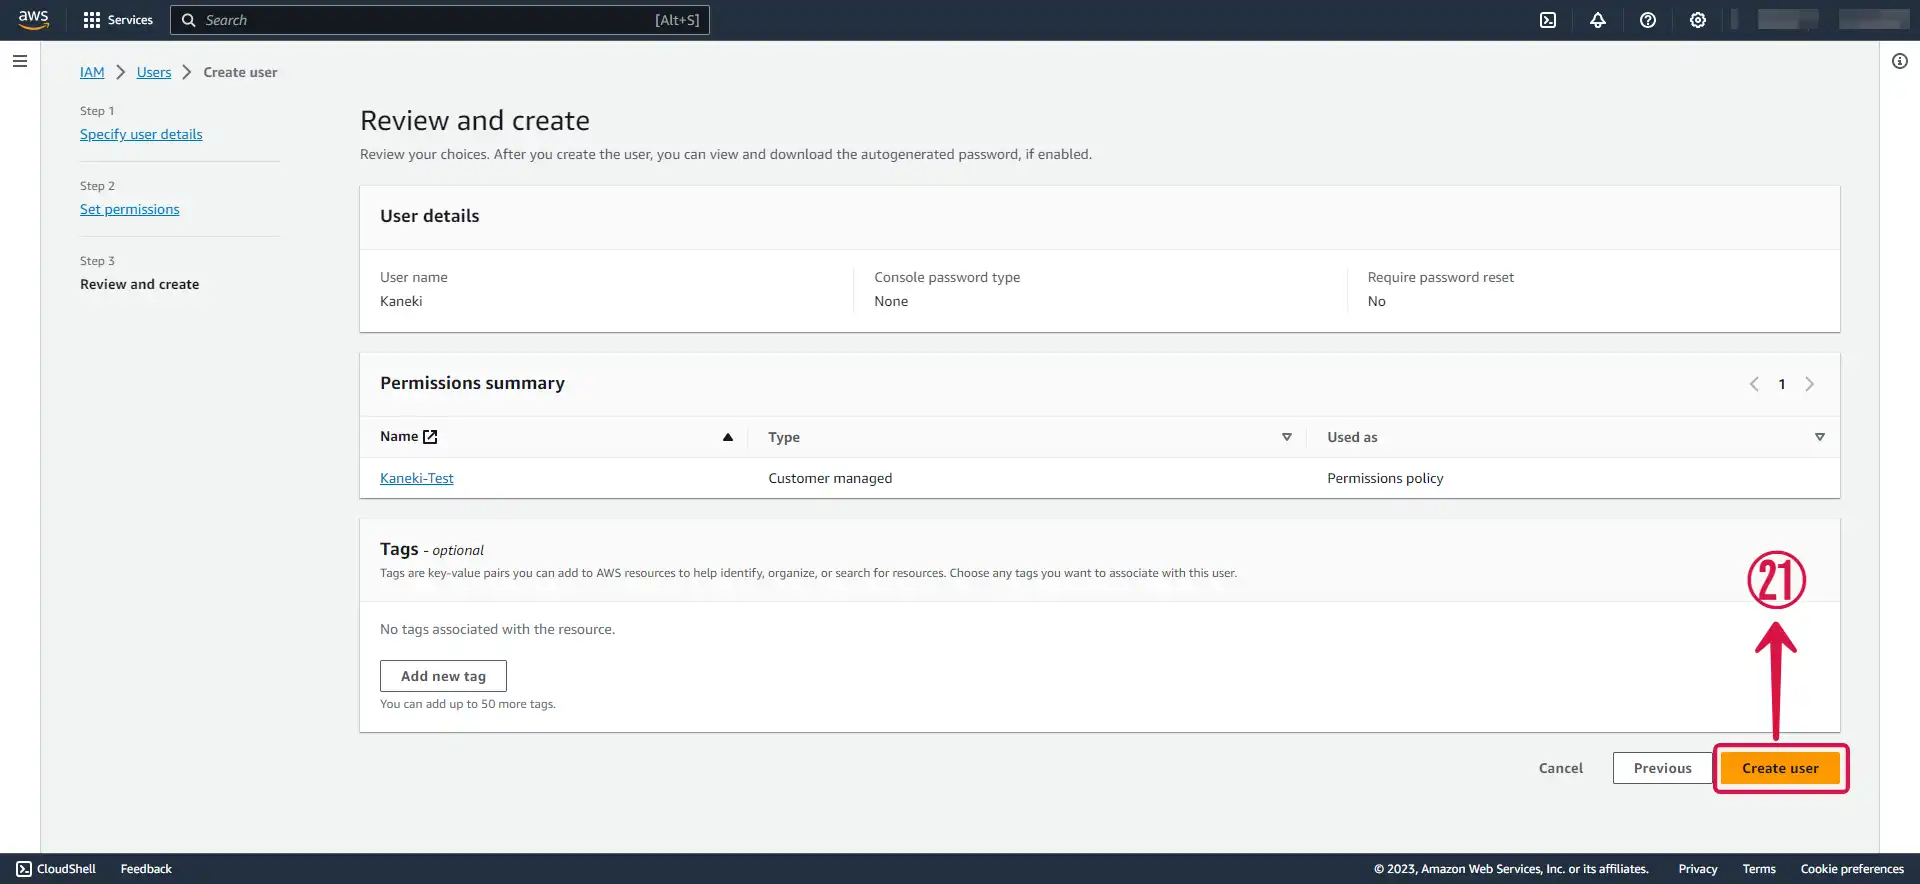
Task: Go back to Specify user details step
Action: [x=141, y=134]
